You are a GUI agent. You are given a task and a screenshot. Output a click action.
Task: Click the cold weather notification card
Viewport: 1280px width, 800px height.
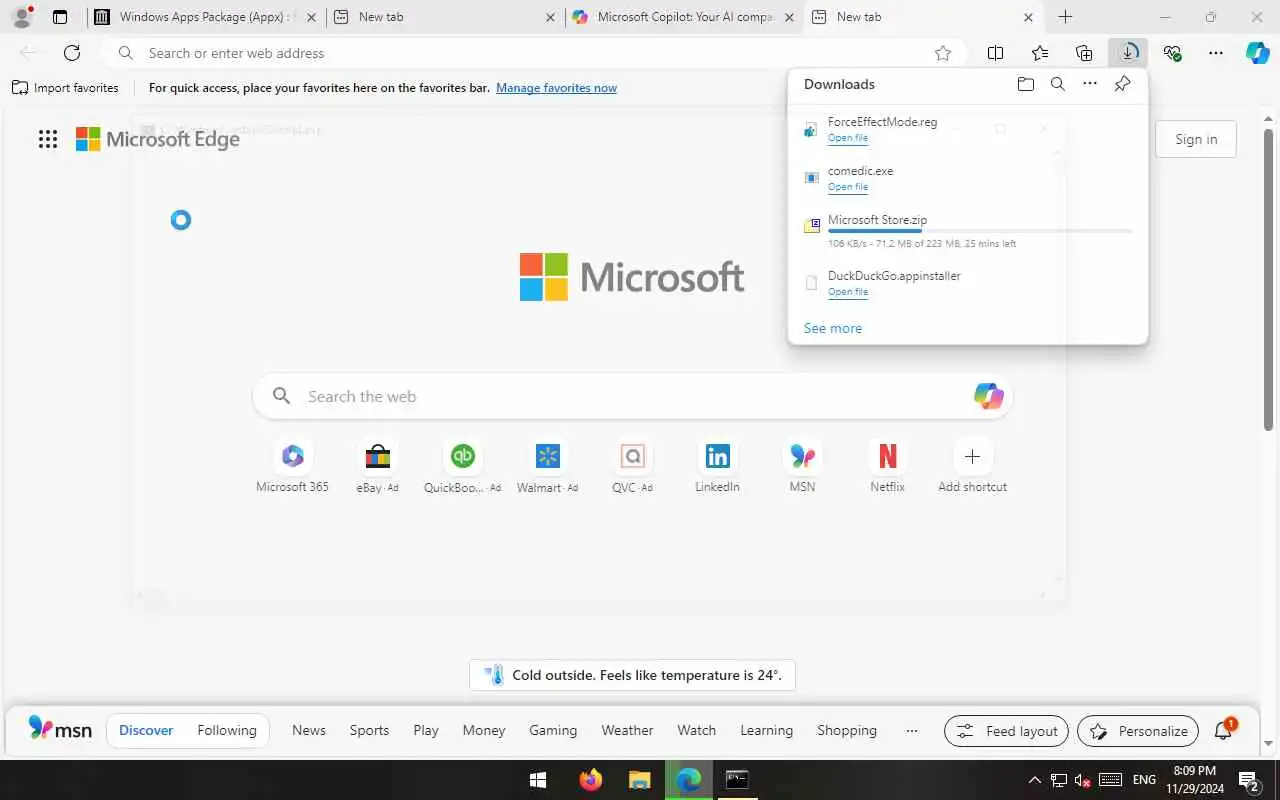pyautogui.click(x=632, y=675)
